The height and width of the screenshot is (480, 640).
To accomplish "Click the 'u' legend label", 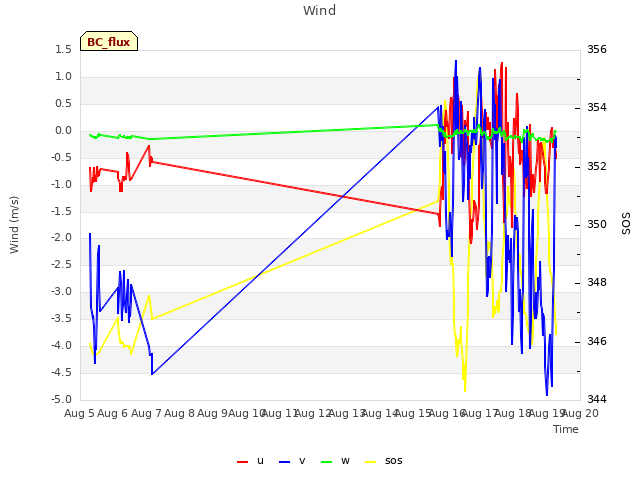I will pos(260,461).
